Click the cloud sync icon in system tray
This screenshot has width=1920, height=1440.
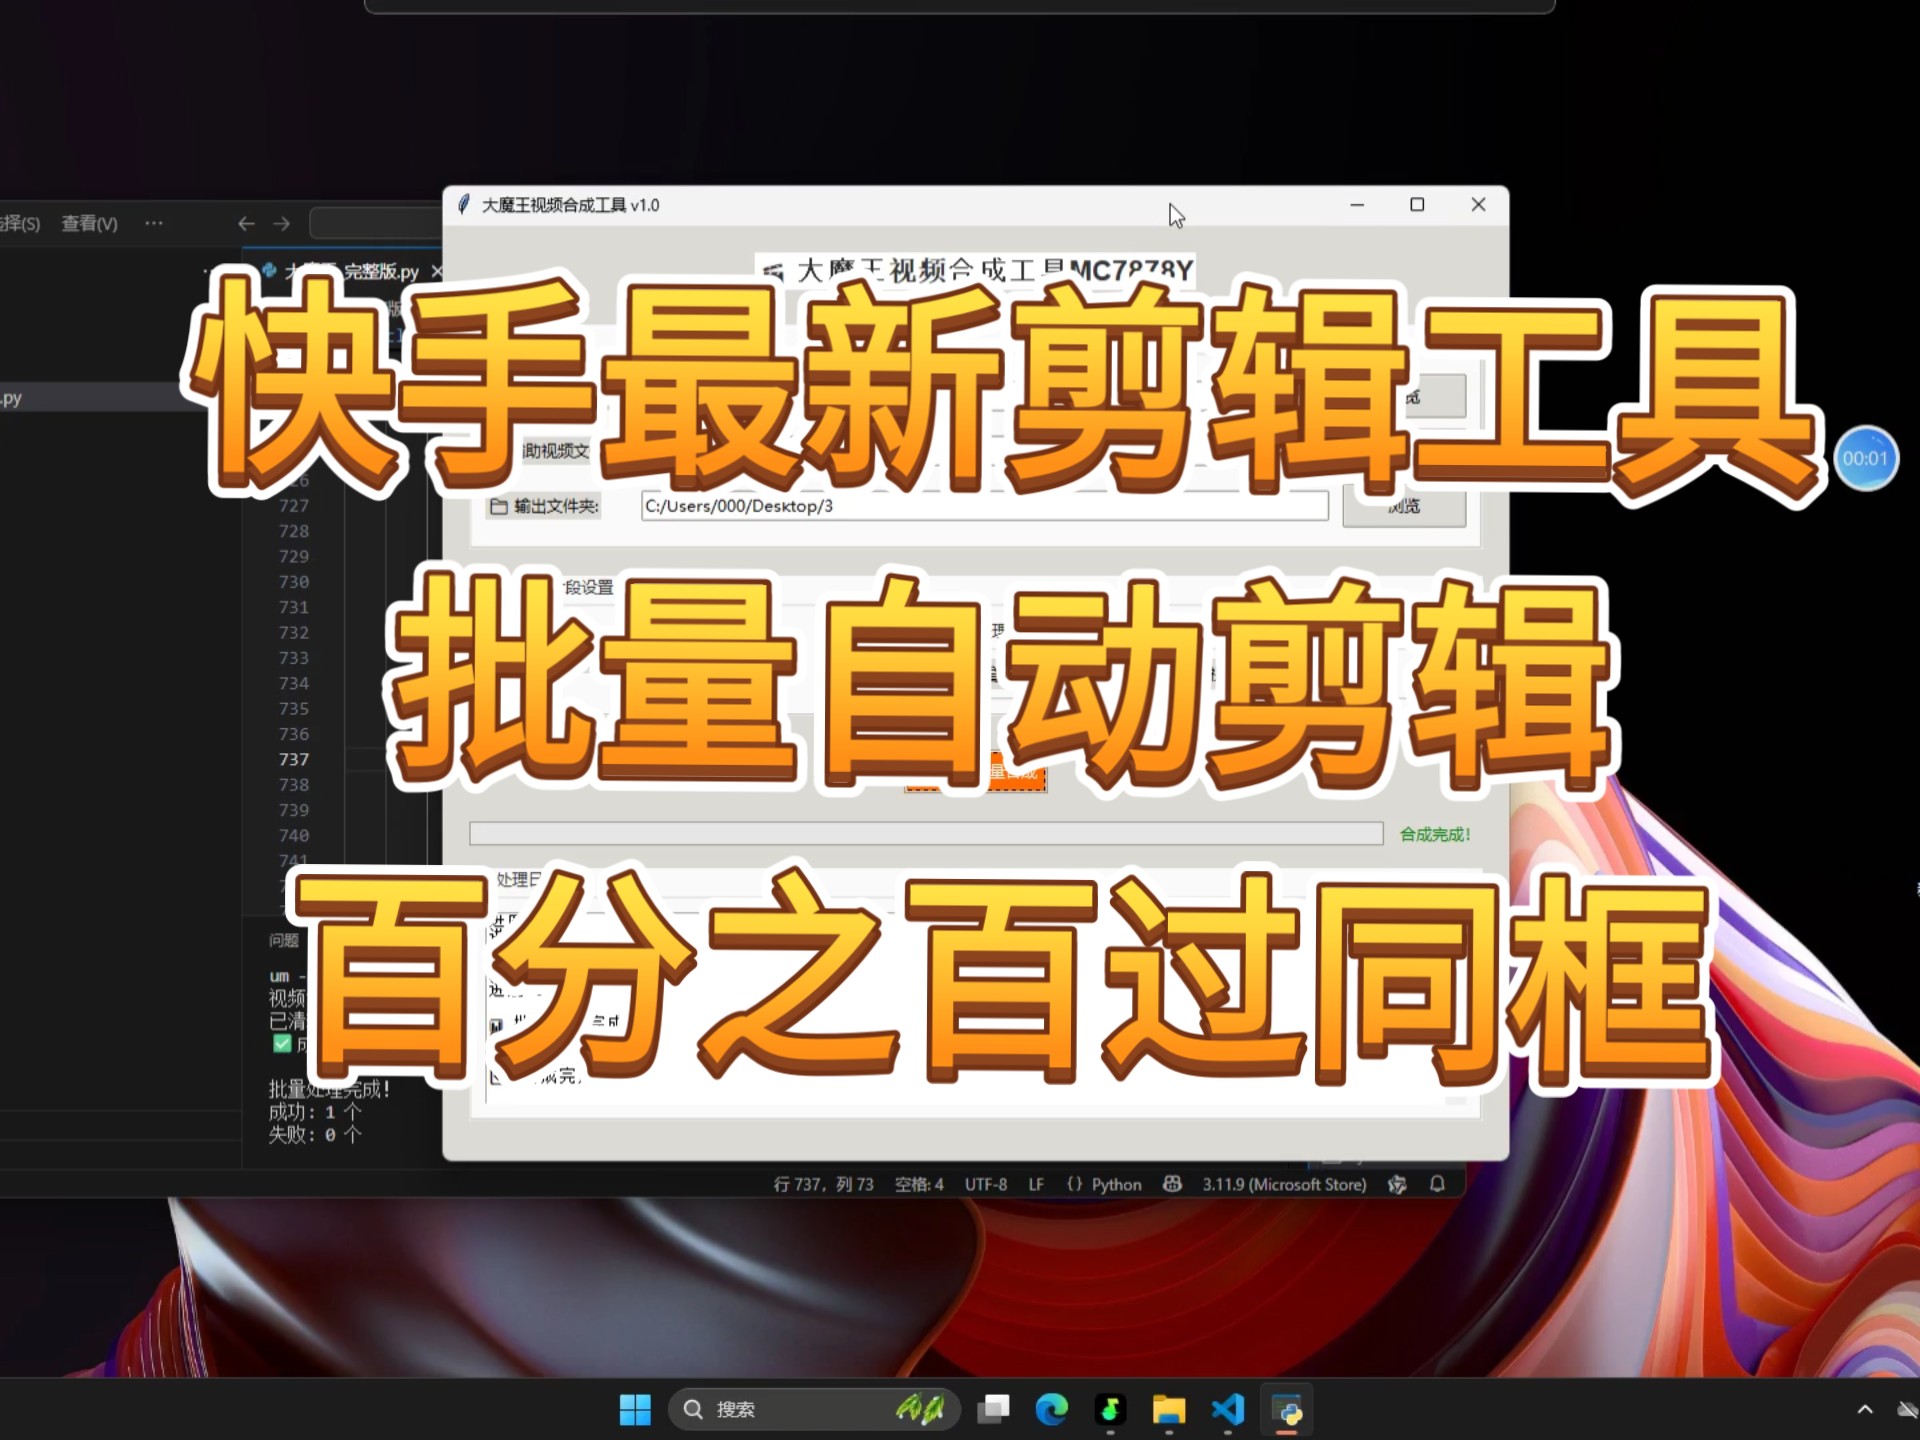coord(1908,1409)
